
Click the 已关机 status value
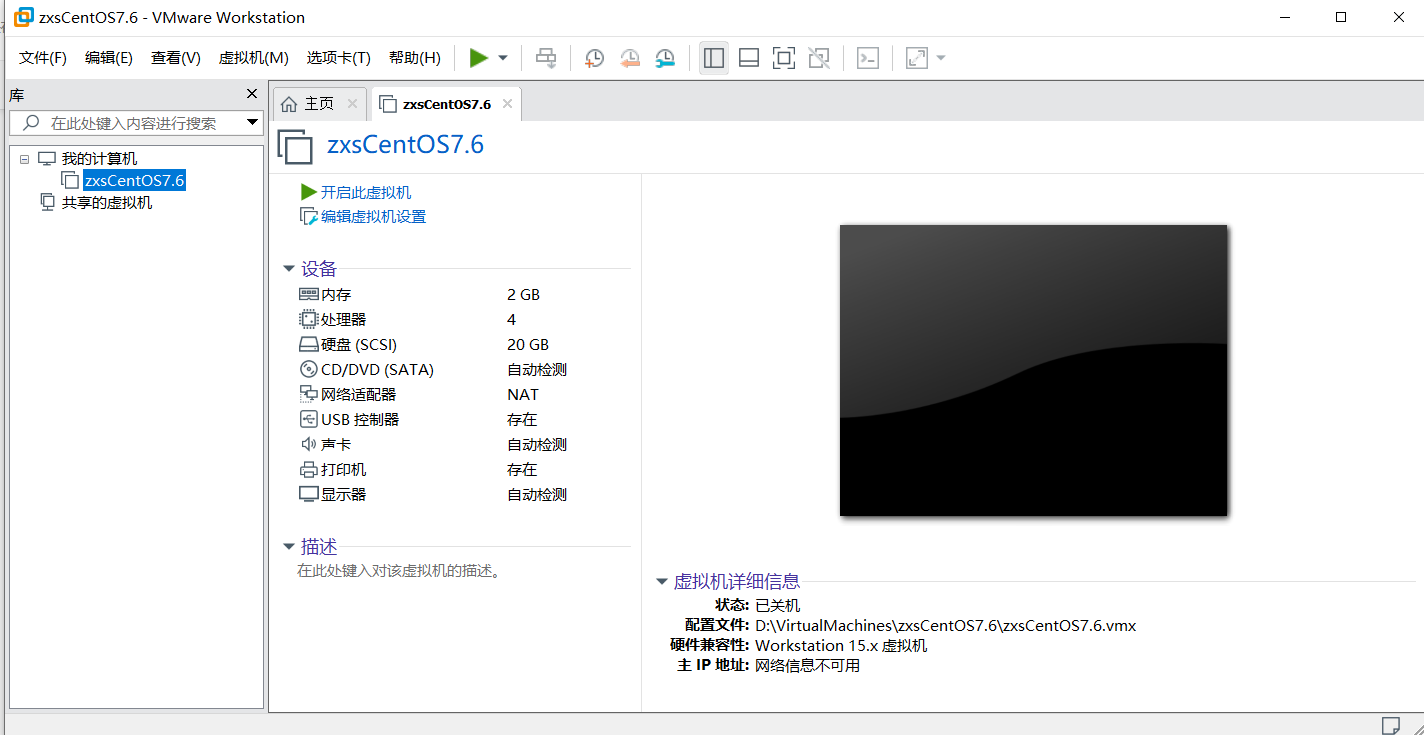[777, 605]
